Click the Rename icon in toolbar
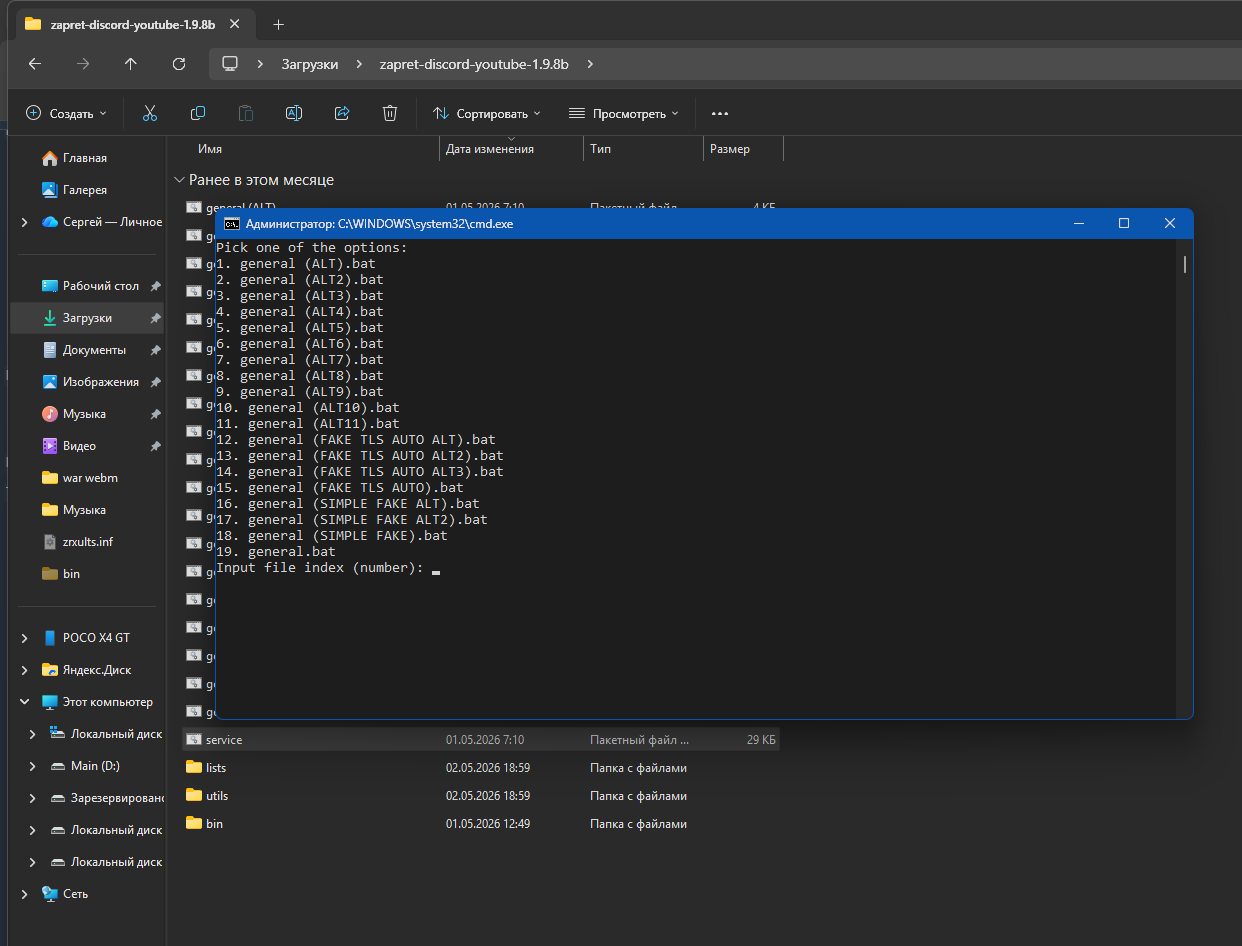Viewport: 1242px width, 946px height. coord(294,113)
